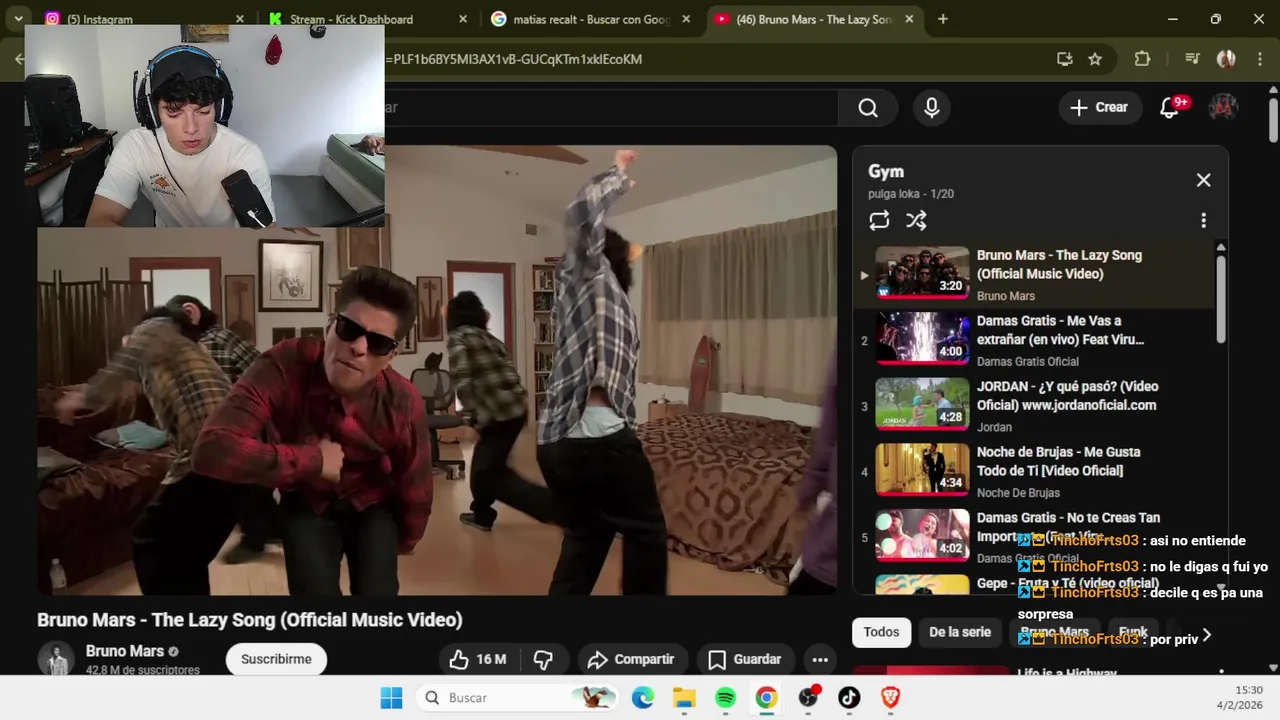Open more video actions ellipsis
This screenshot has width=1280, height=720.
click(x=820, y=659)
